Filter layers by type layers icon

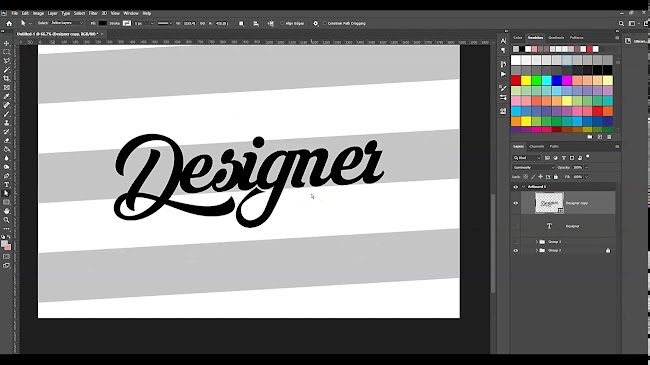coord(564,158)
